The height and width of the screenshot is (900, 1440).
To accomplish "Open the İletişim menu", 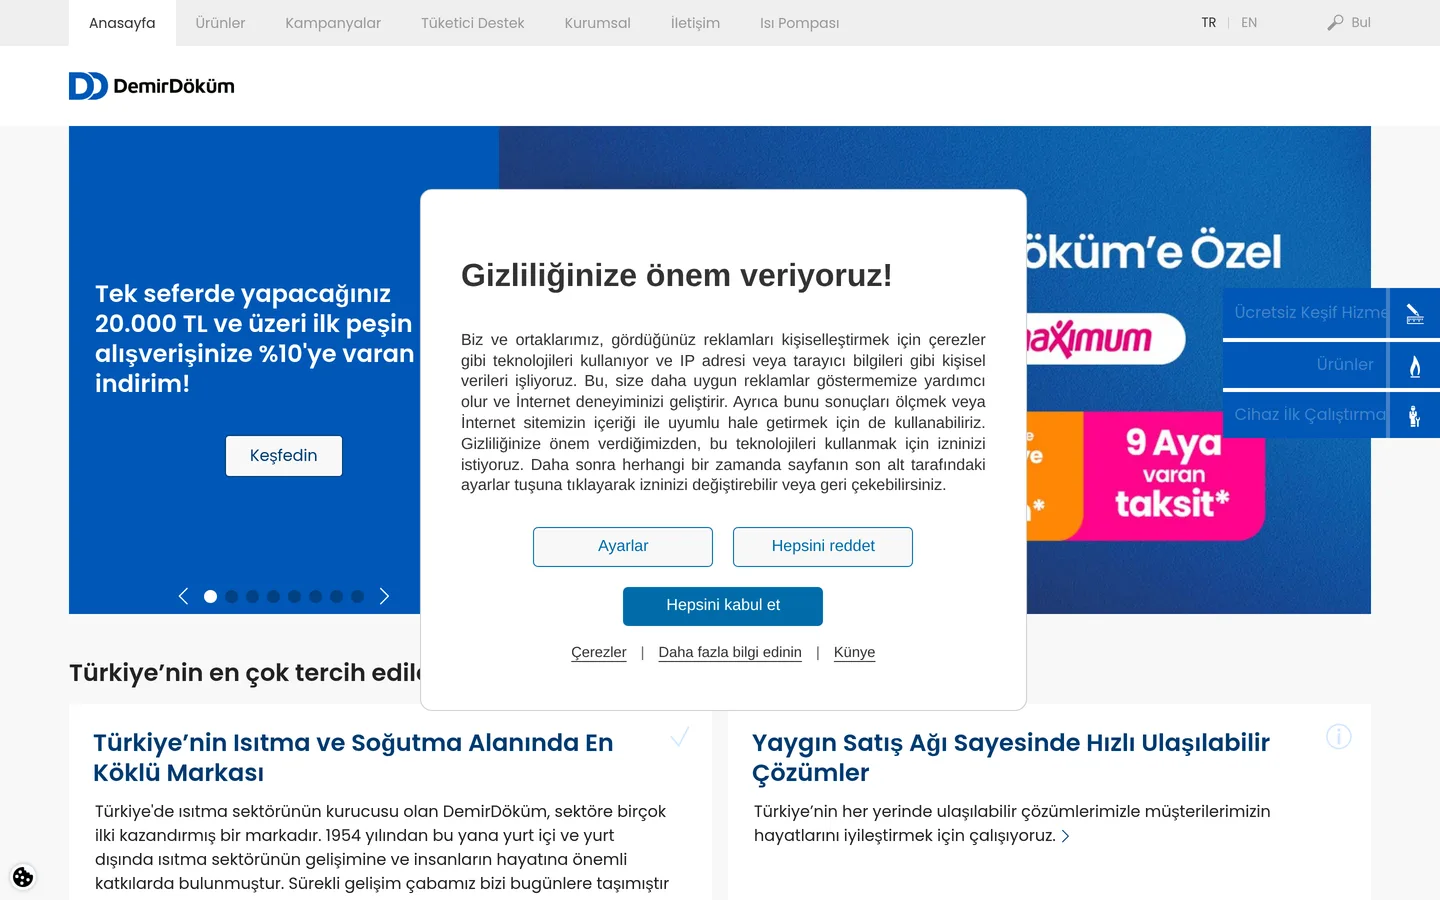I will pos(695,23).
